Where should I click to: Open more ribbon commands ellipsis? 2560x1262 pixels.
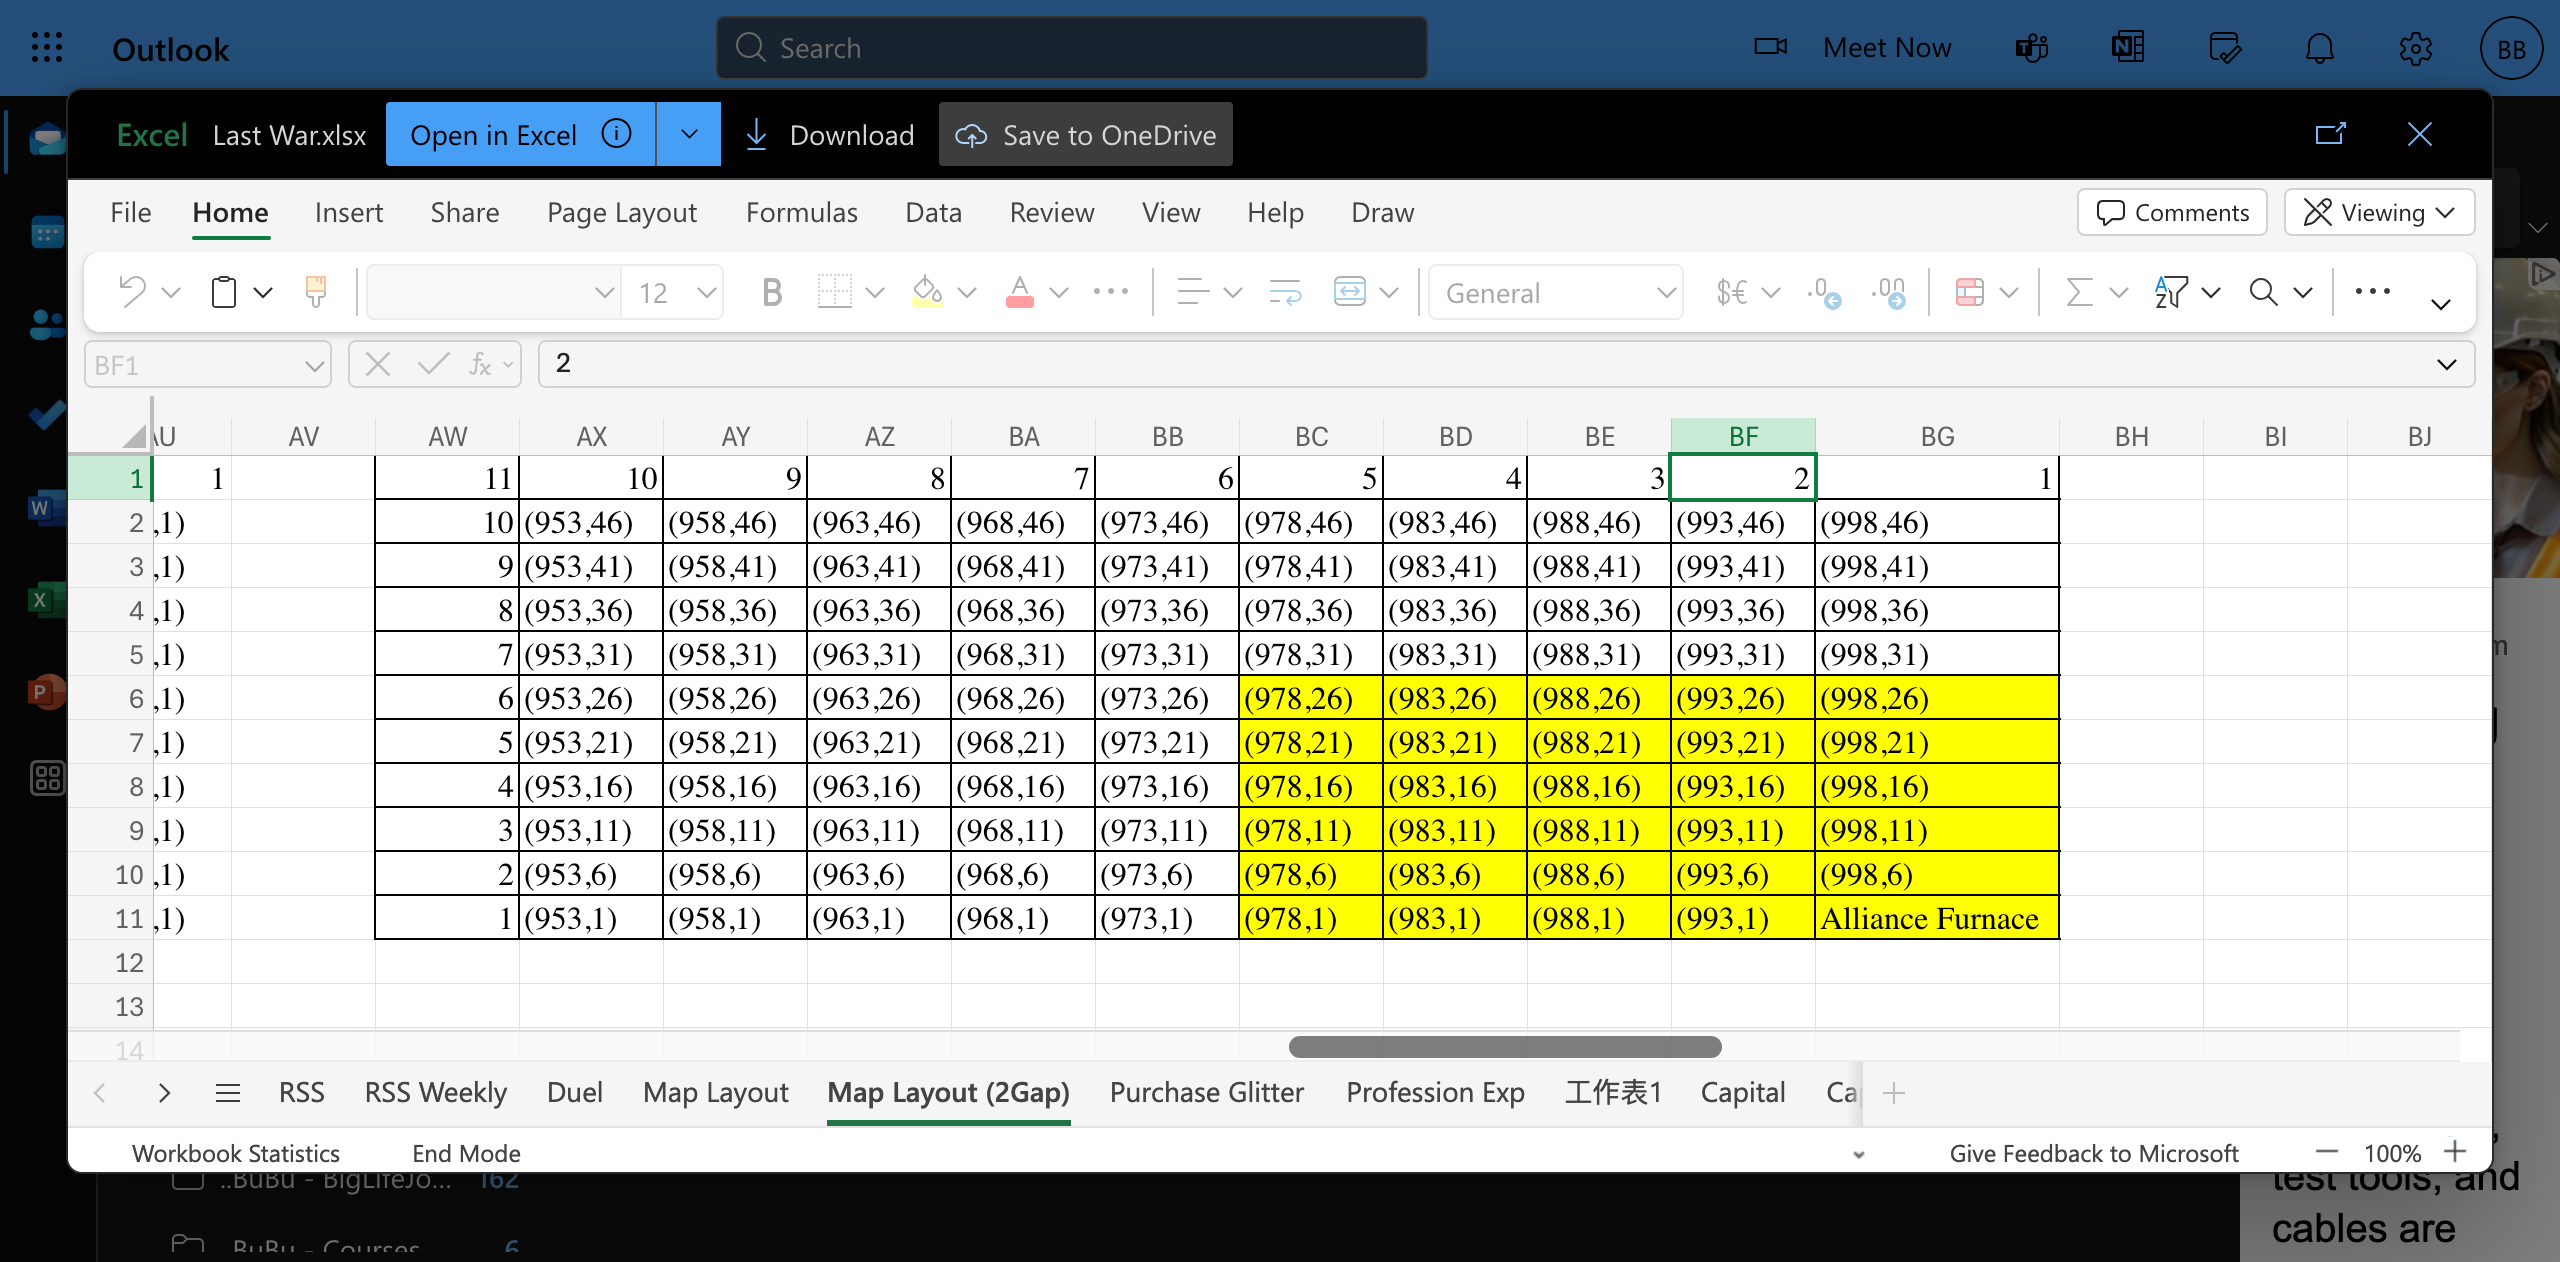(x=2373, y=291)
